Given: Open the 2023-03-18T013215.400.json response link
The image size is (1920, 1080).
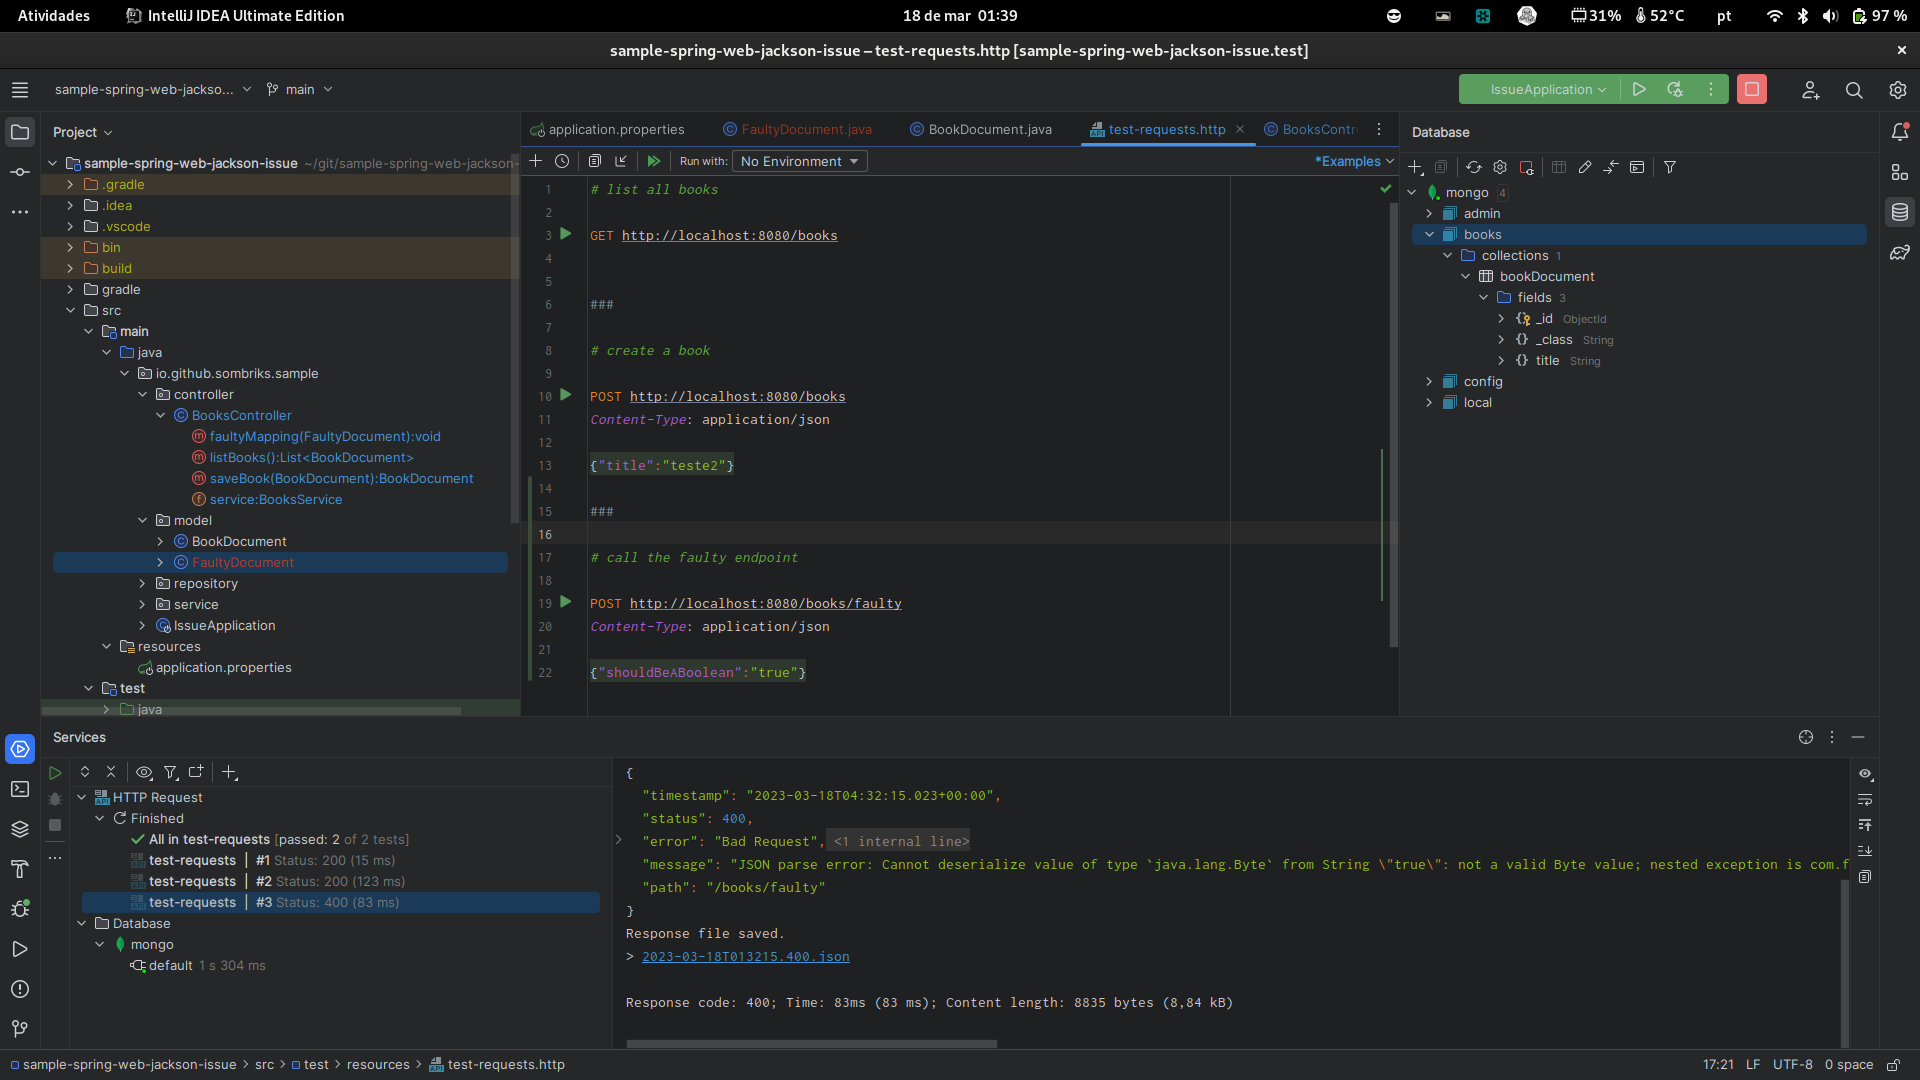Looking at the screenshot, I should point(745,956).
